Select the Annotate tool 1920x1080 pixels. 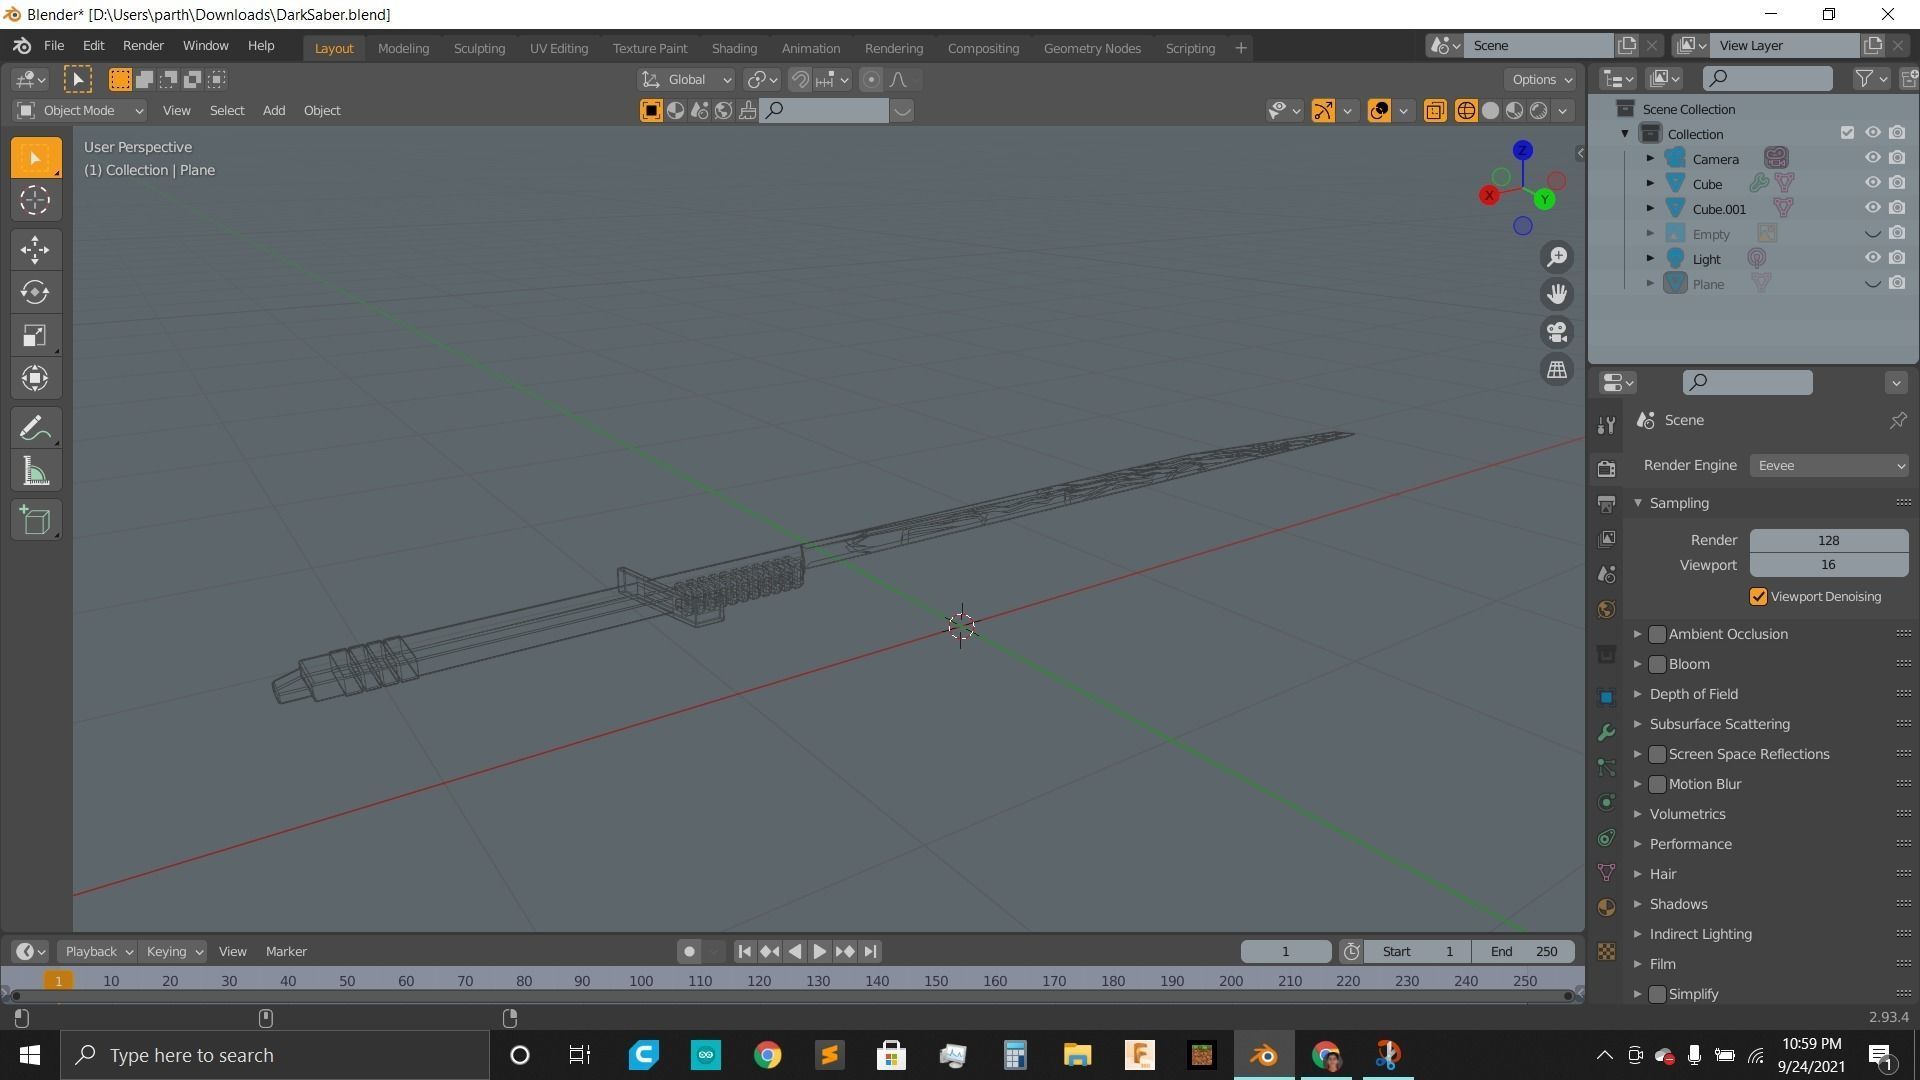(36, 429)
